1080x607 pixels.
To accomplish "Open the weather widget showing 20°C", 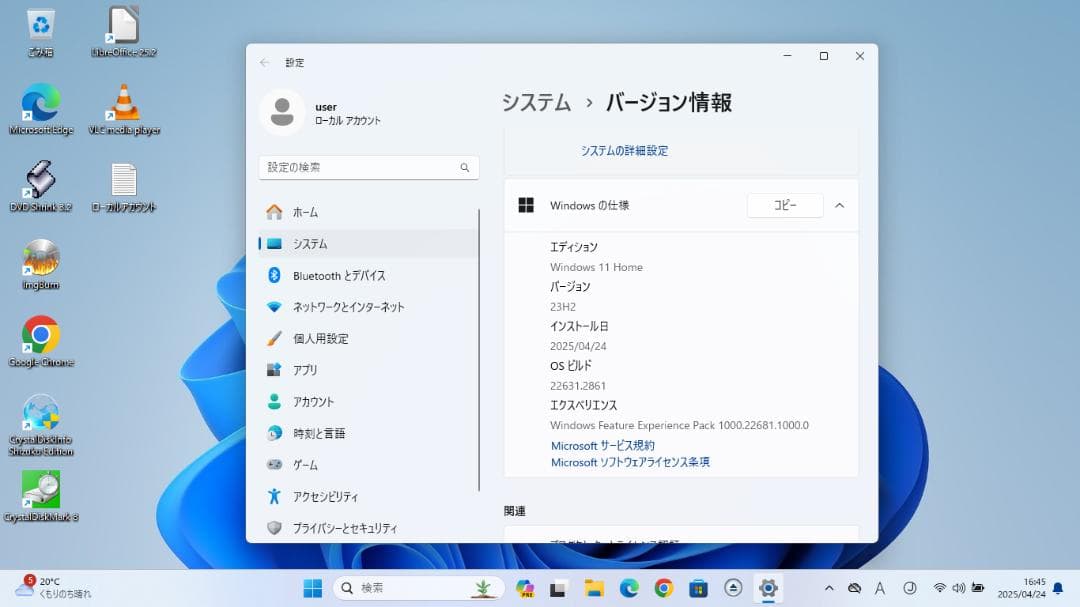I will (53, 587).
